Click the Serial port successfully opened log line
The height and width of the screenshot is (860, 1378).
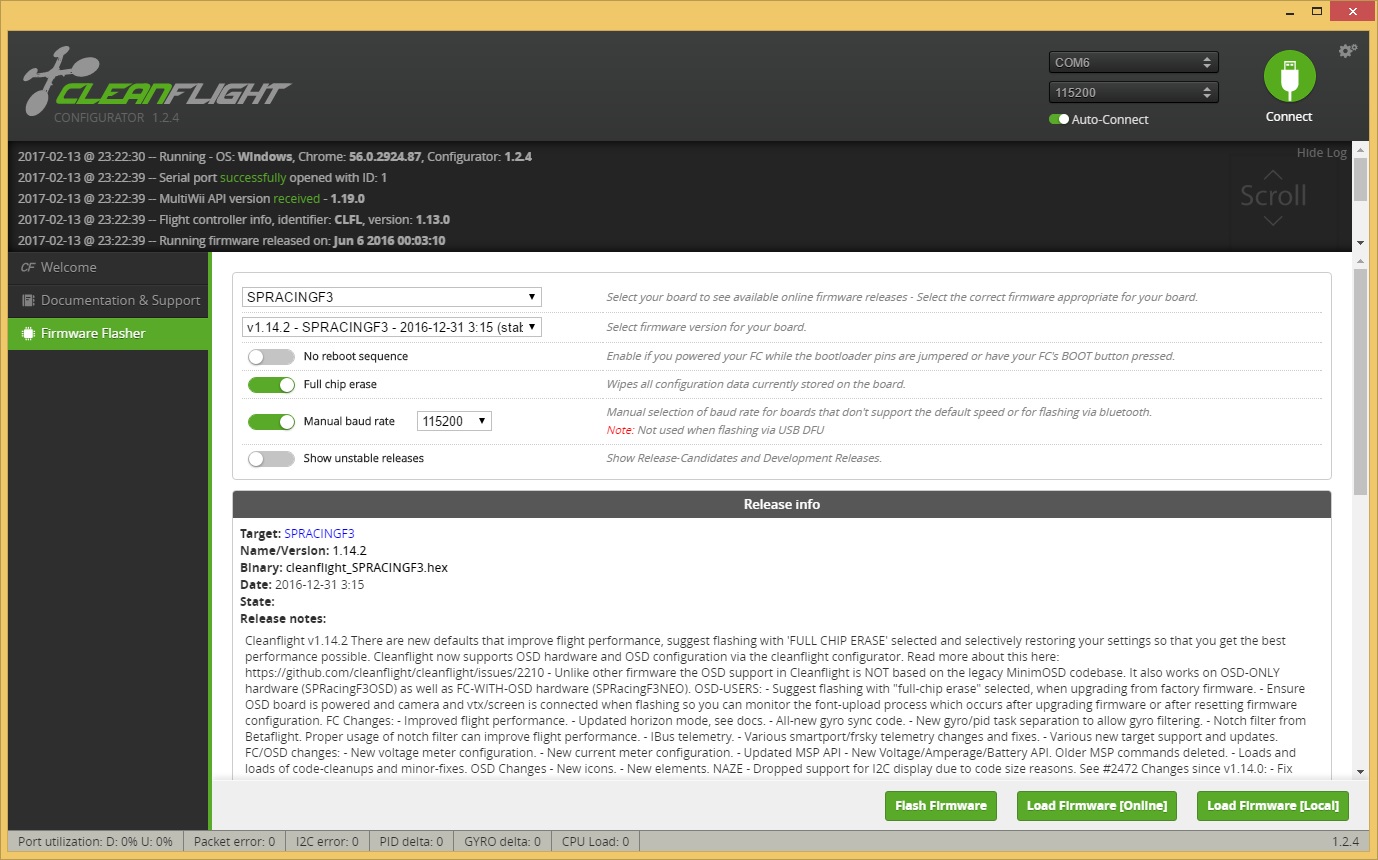click(202, 177)
